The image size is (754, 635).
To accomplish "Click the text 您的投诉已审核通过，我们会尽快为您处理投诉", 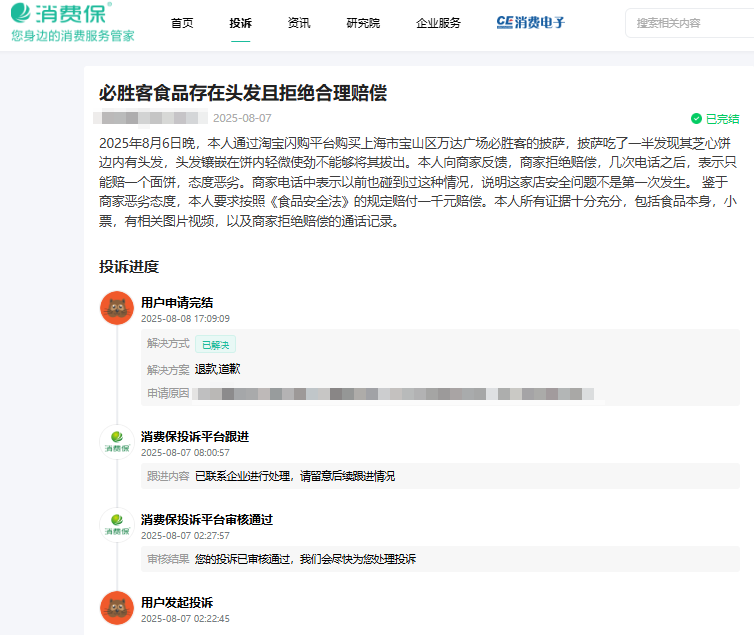I will click(305, 559).
